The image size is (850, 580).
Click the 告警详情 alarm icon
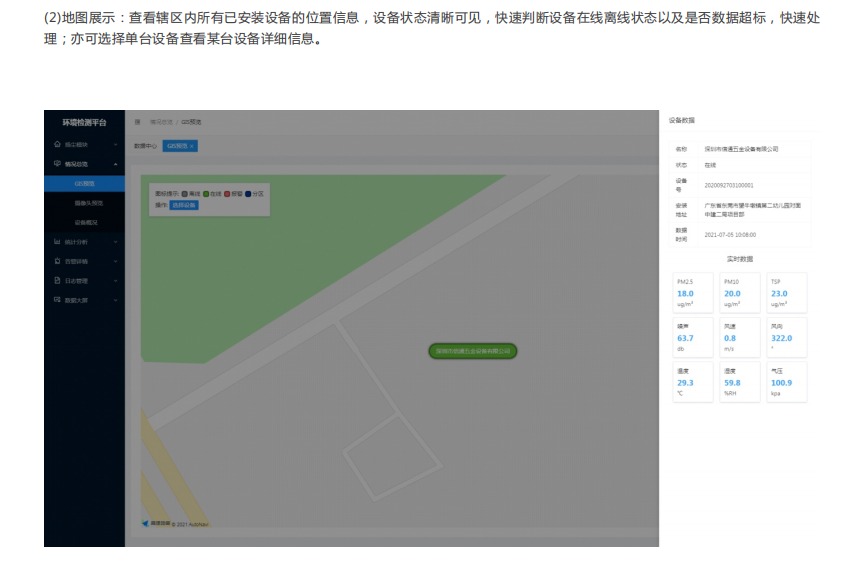coord(57,261)
